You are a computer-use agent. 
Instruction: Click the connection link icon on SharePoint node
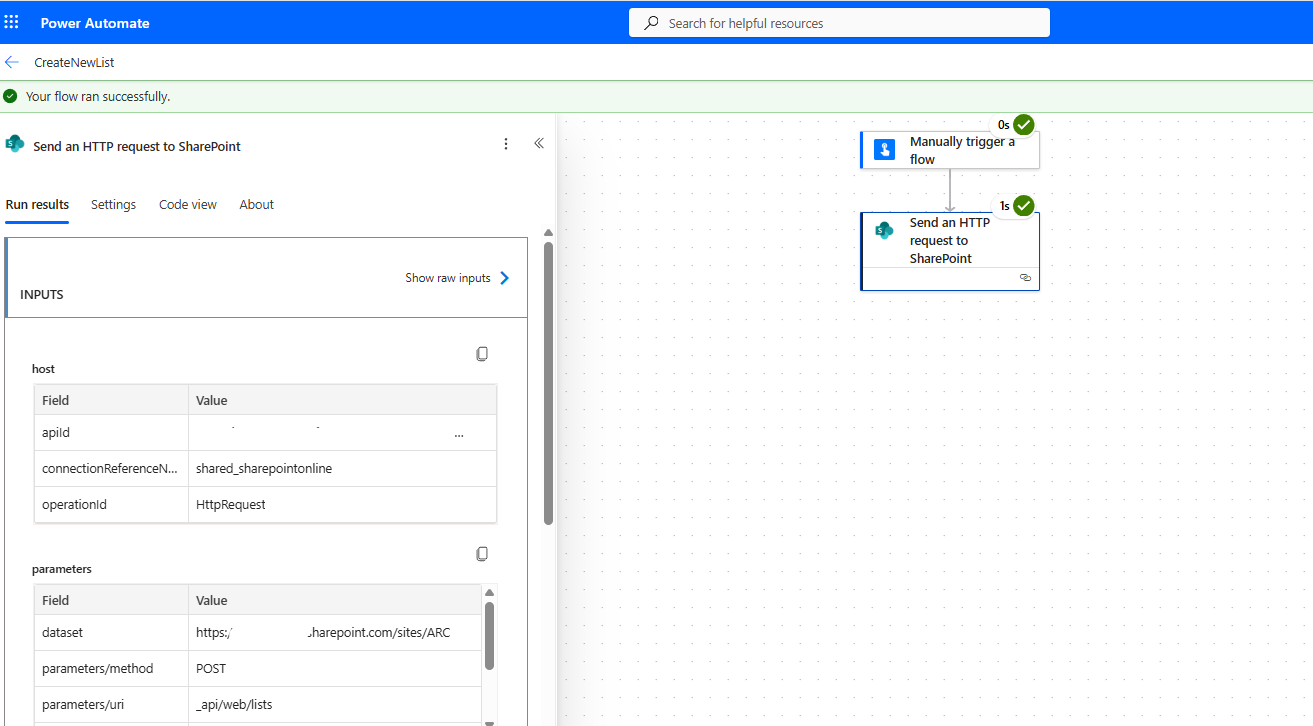(x=1025, y=278)
